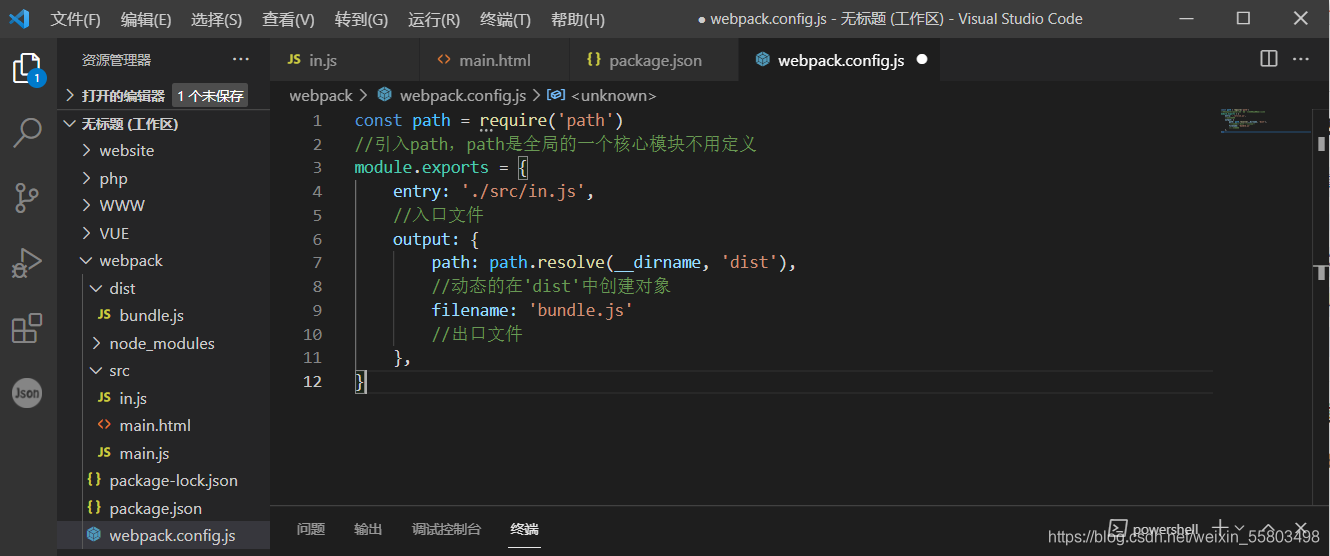
Task: Click the new terminal plus icon
Action: pos(1220,528)
